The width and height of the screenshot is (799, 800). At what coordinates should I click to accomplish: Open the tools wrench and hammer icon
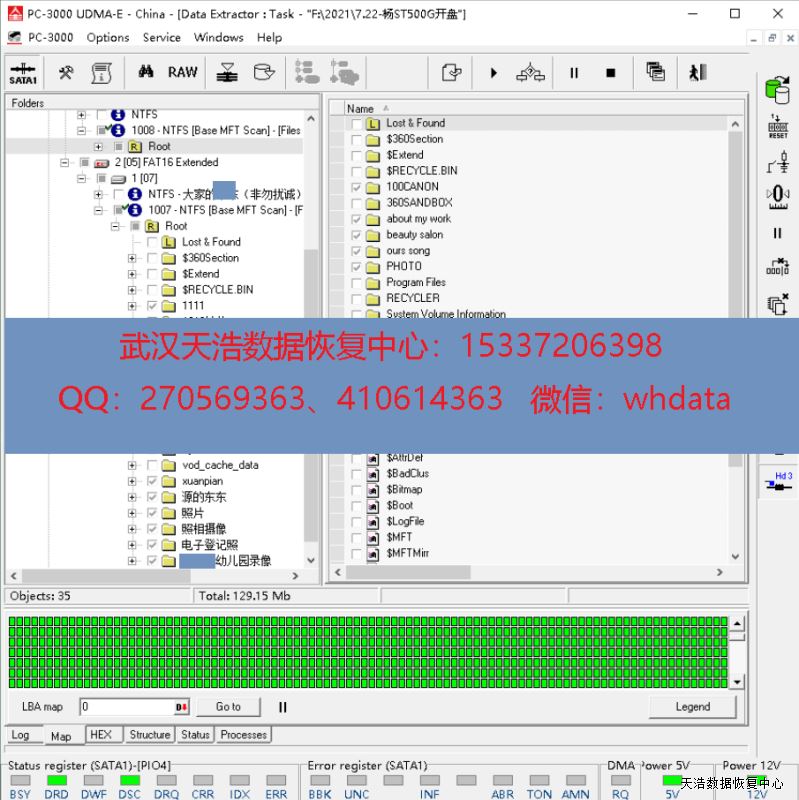tap(66, 73)
